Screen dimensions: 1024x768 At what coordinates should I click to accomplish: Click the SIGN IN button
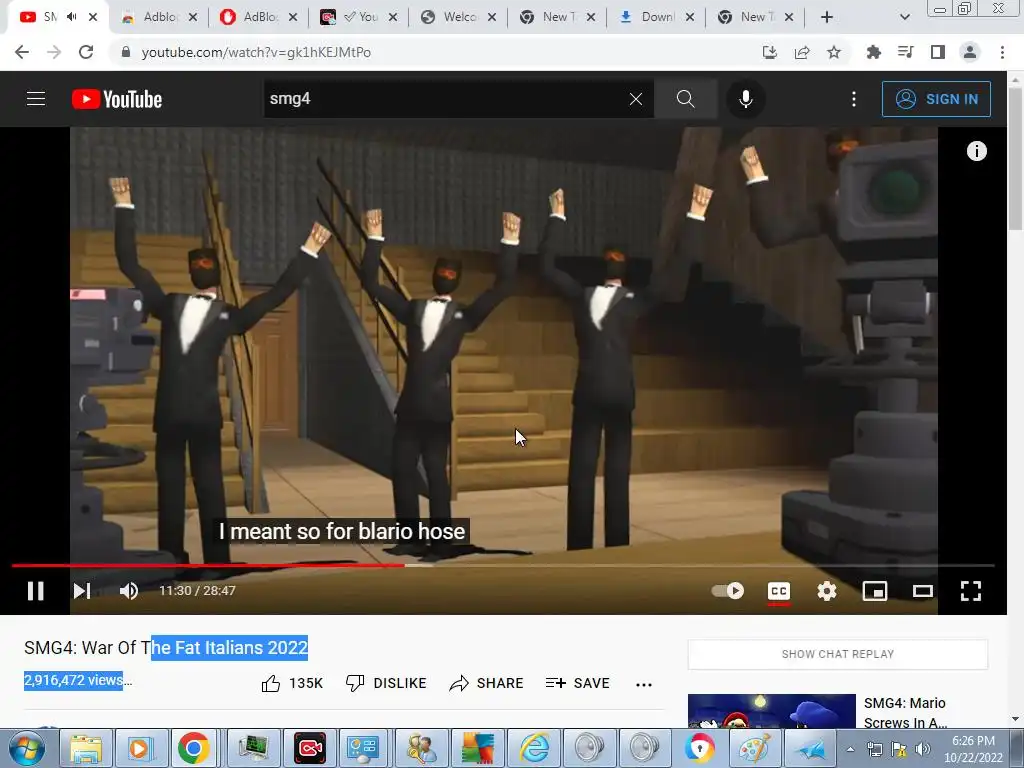[x=936, y=99]
